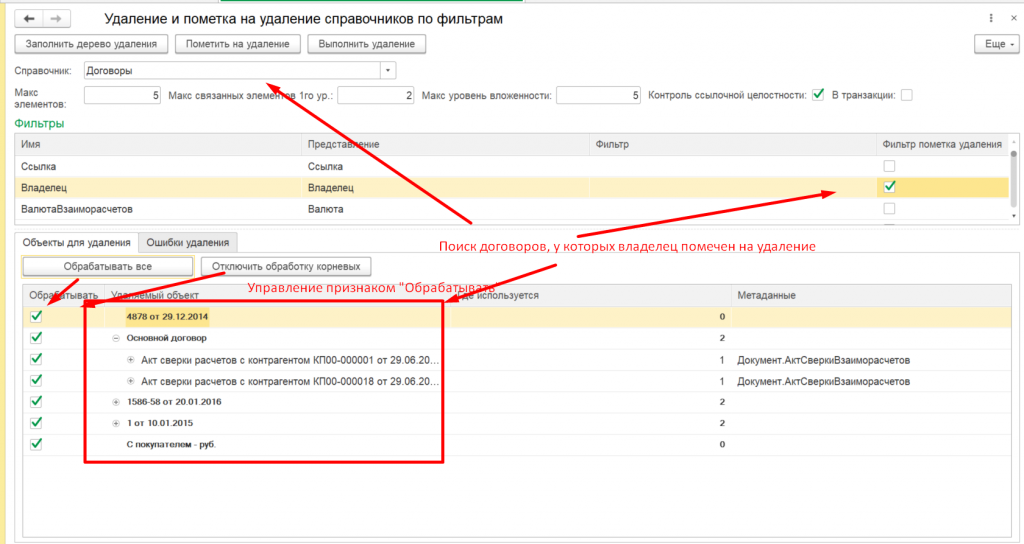The image size is (1024, 544).
Task: Click Макс связанных элементов 1го ур. field
Action: [376, 95]
